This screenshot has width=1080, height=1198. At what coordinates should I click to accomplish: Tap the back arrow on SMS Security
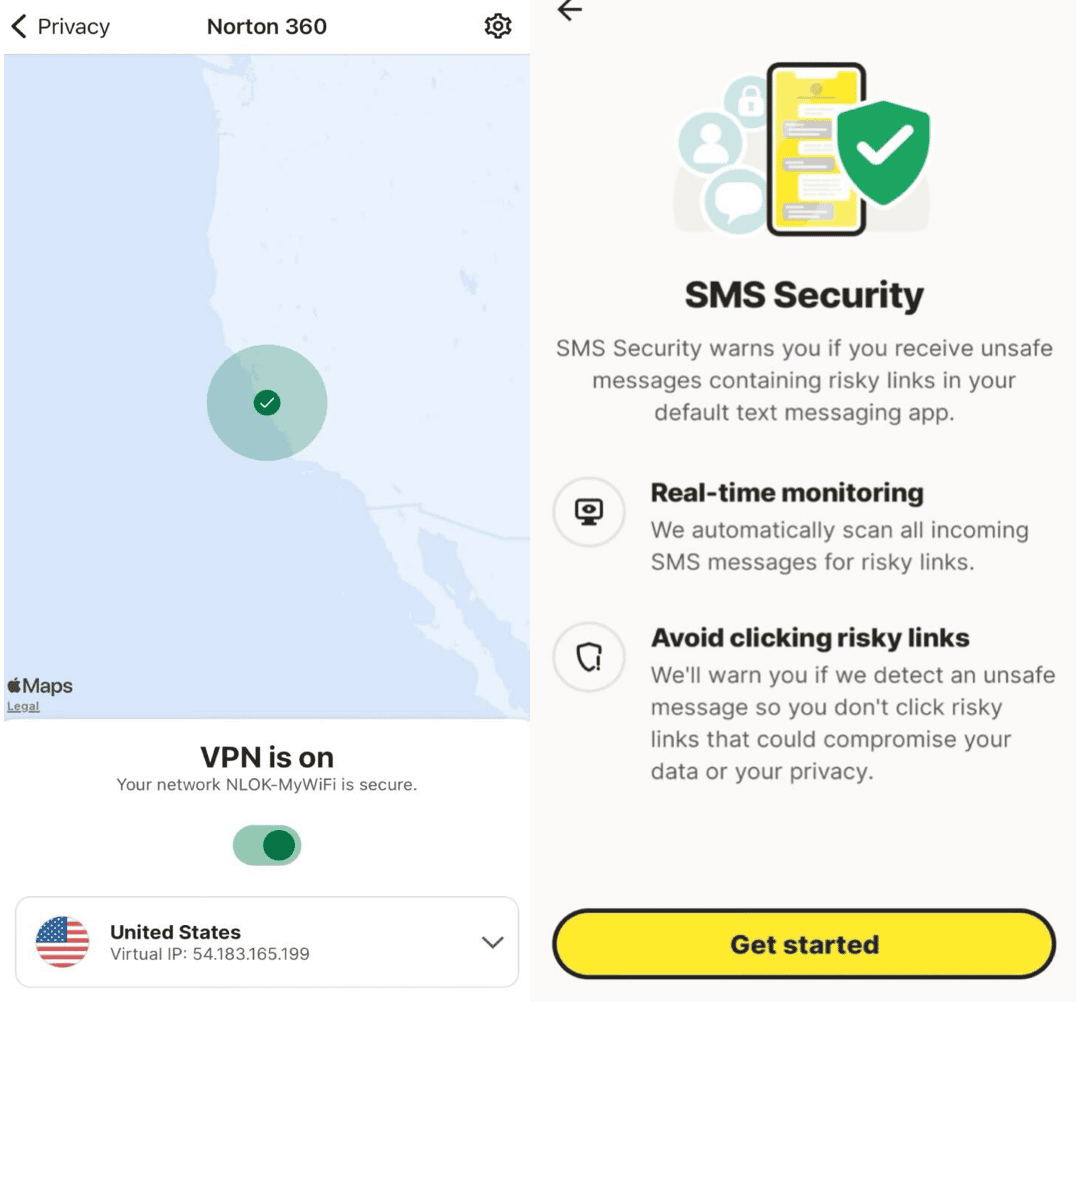coord(570,11)
